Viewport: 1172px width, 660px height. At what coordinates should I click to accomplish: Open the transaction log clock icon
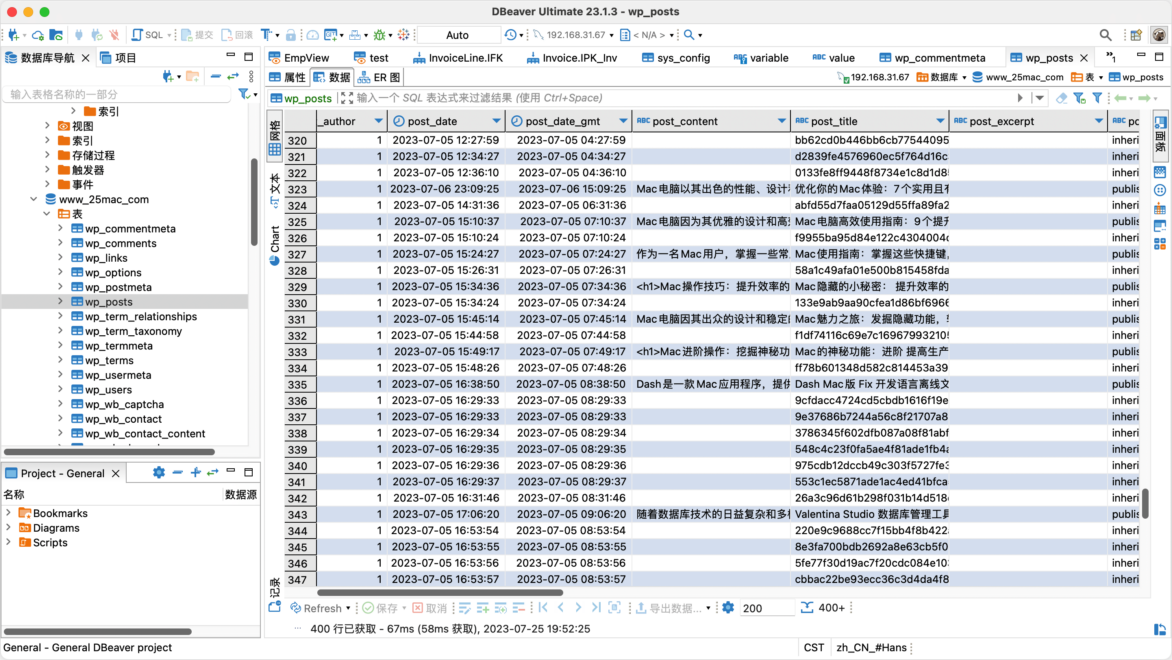click(x=511, y=34)
